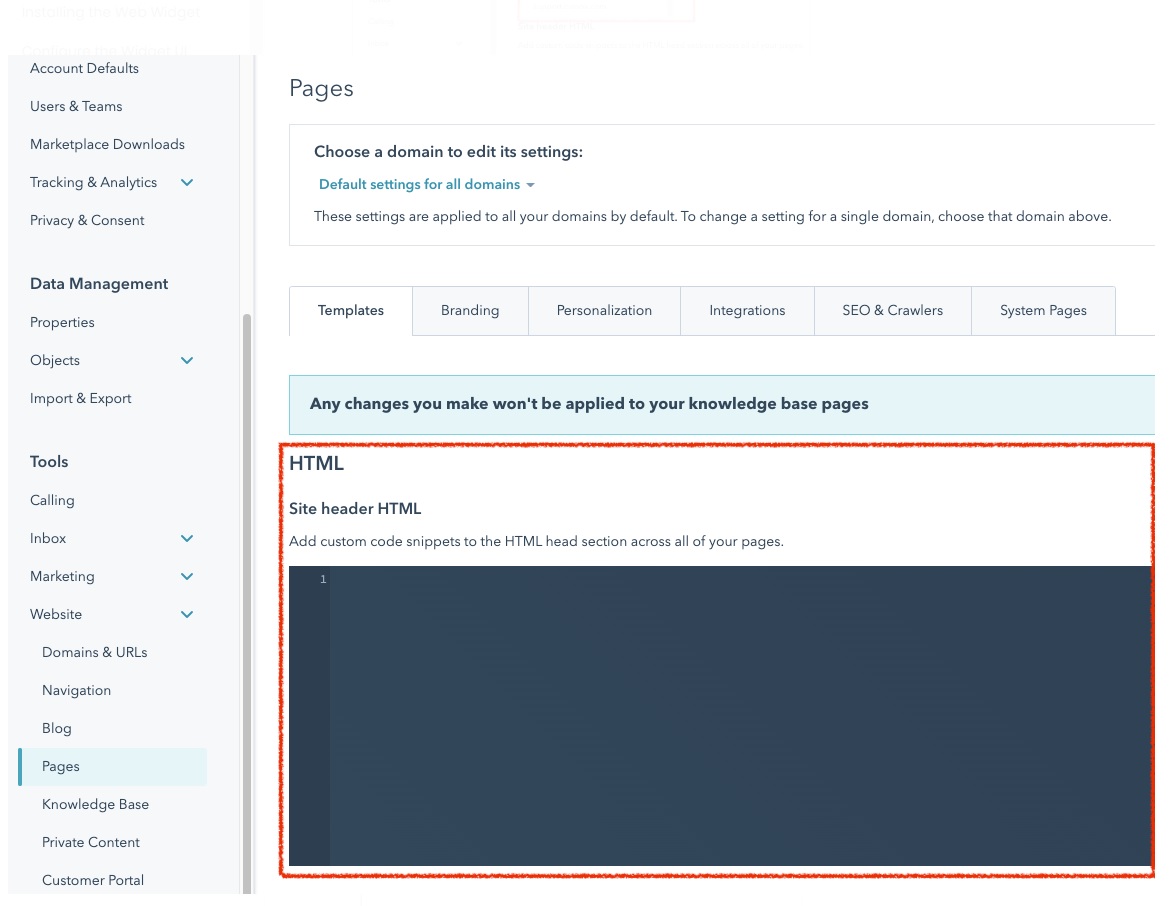Select the Templates tab
Viewport: 1170px width, 906px height.
350,310
